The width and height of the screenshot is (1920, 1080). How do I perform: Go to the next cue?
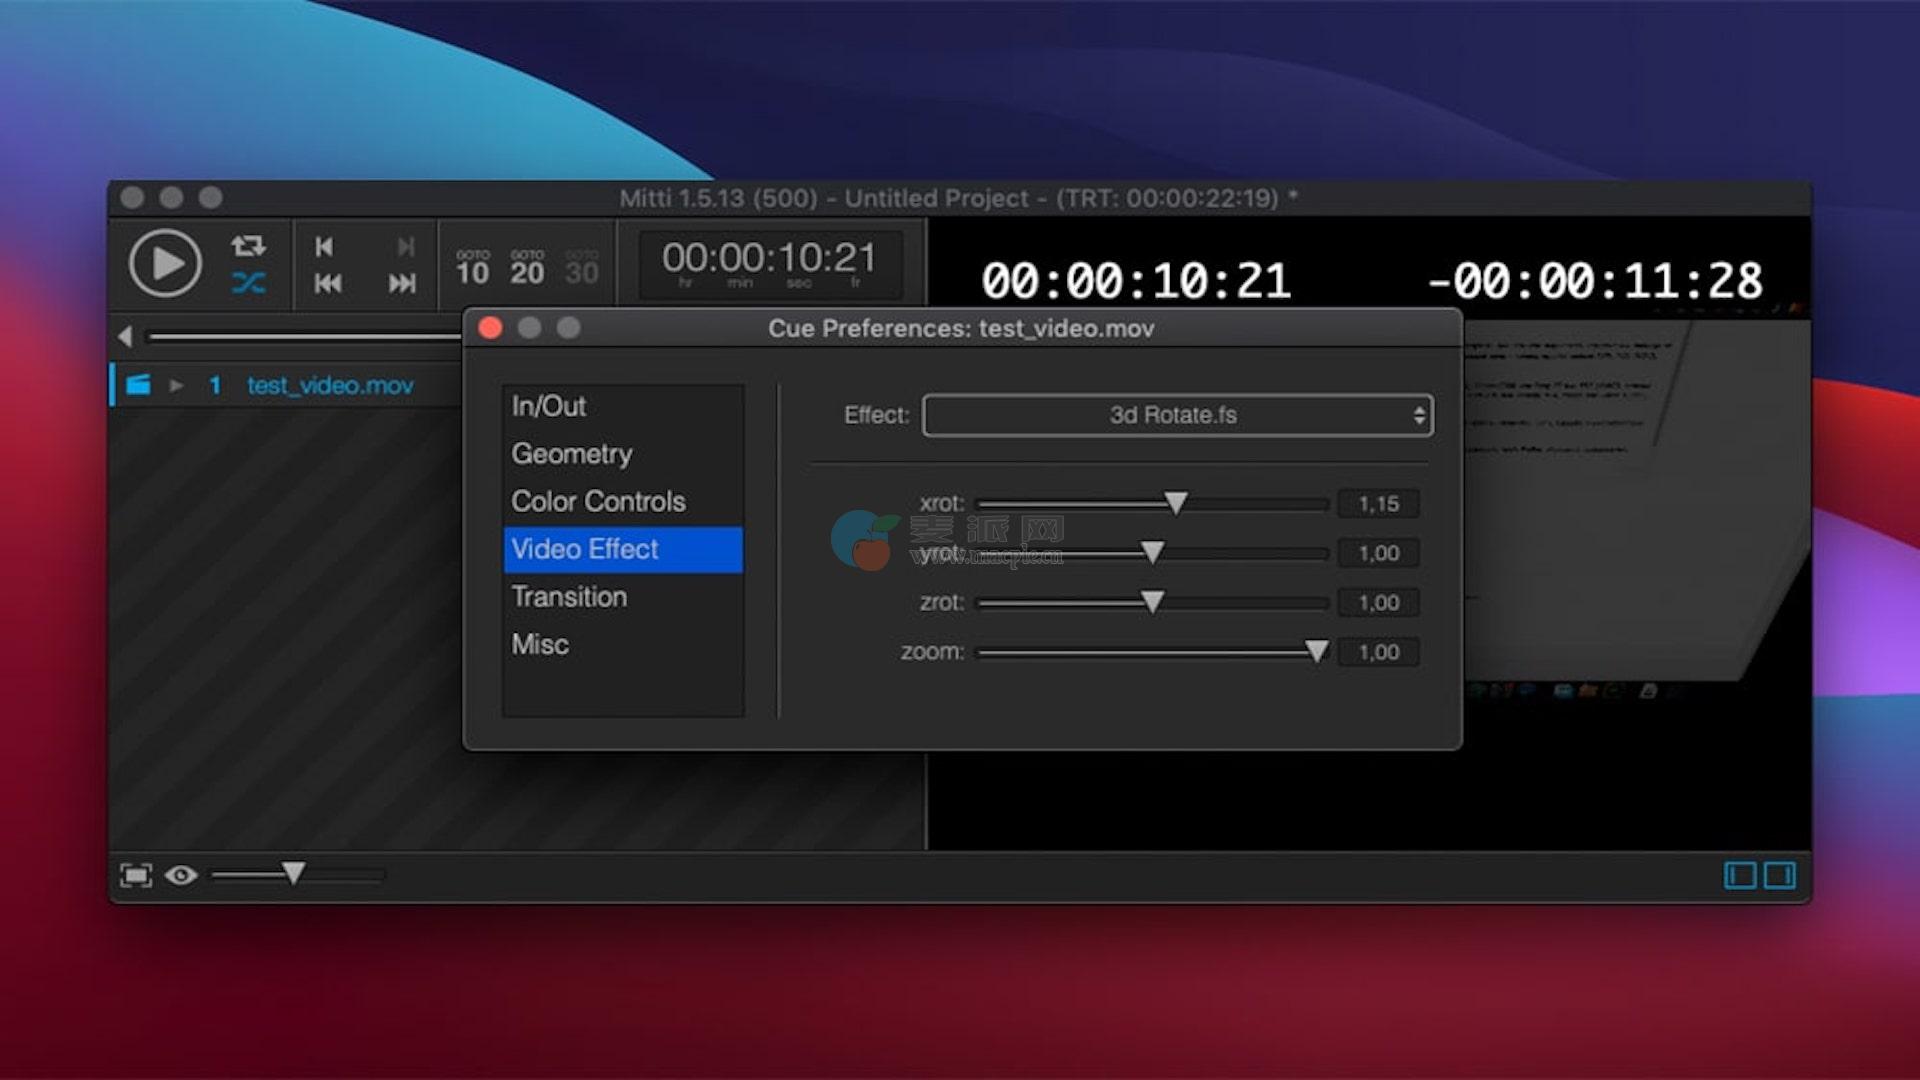click(x=402, y=284)
